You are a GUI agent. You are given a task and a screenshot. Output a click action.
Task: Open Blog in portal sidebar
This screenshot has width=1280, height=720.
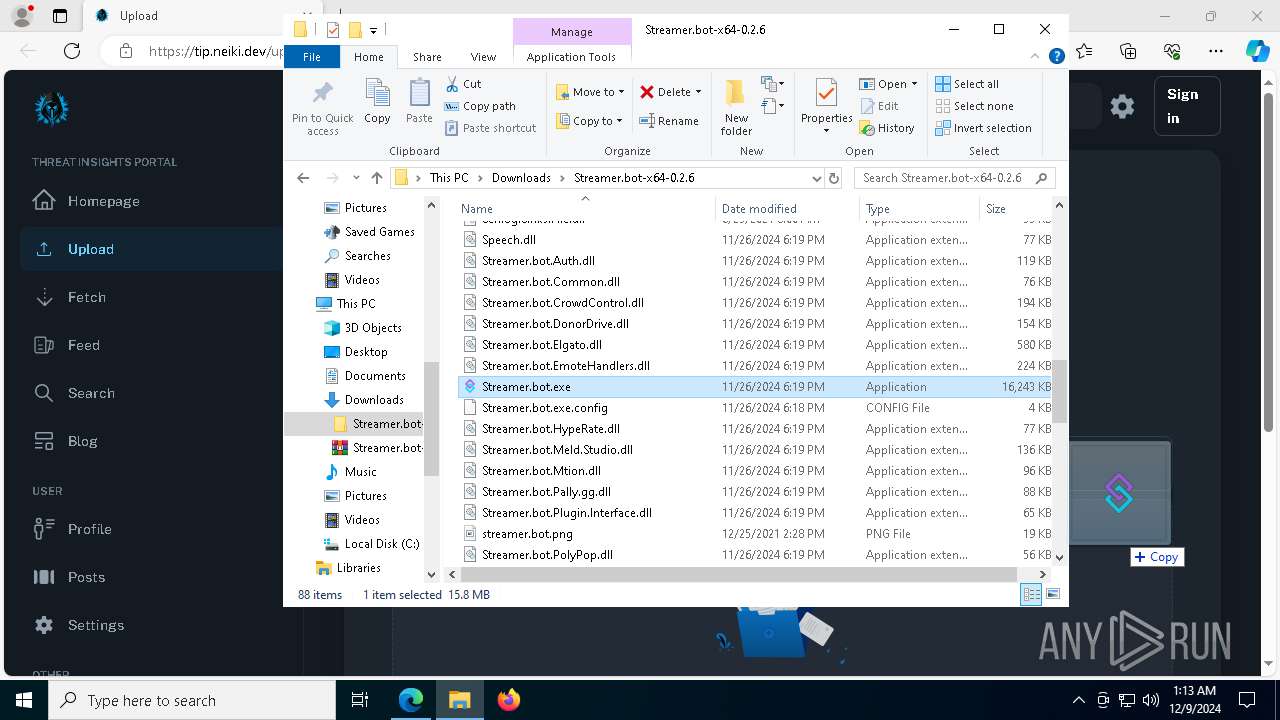point(82,441)
